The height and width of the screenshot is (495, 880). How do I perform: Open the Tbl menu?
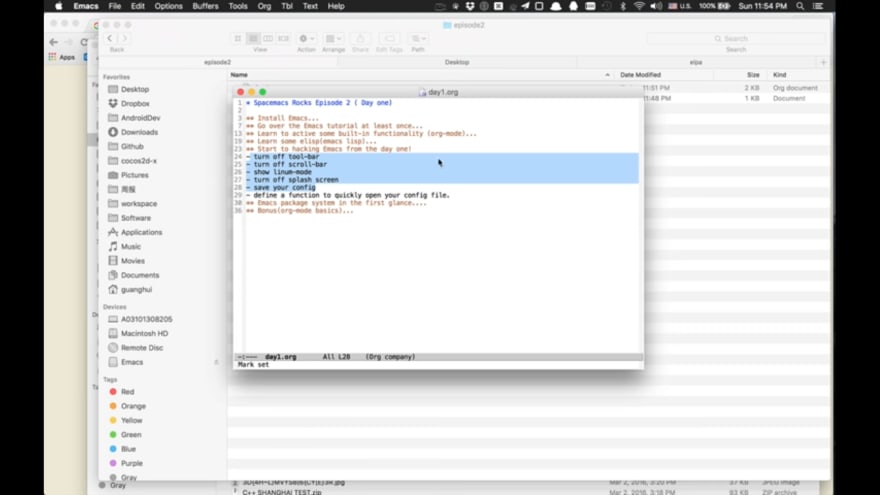click(287, 6)
